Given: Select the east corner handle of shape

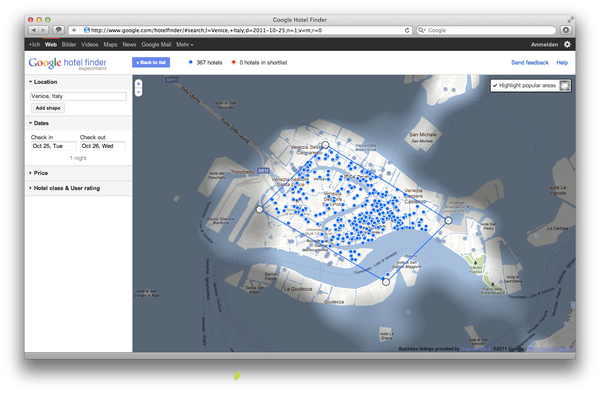Looking at the screenshot, I should tap(448, 220).
